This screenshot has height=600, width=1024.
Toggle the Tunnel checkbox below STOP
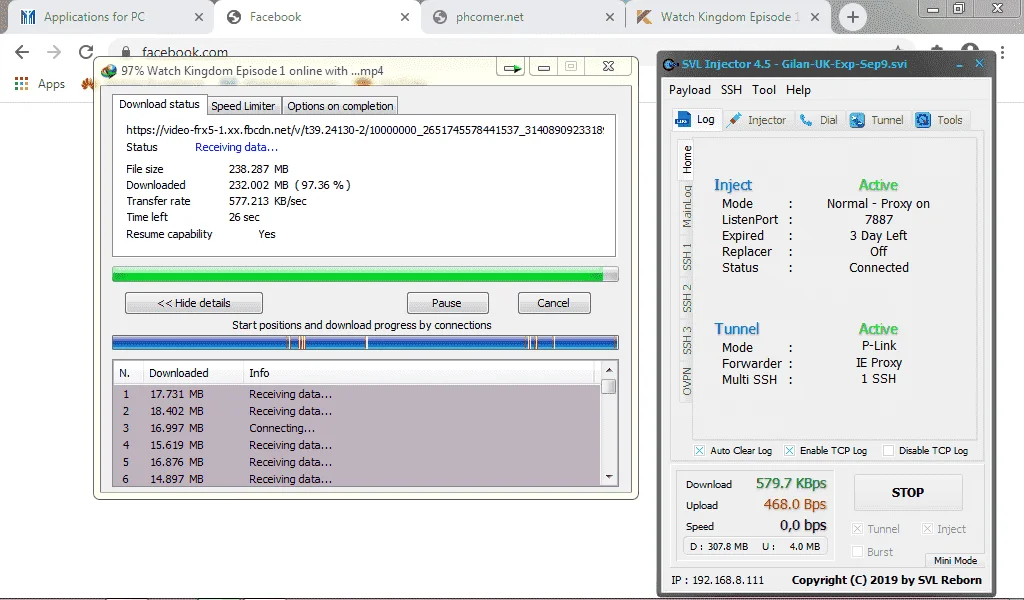tap(857, 529)
